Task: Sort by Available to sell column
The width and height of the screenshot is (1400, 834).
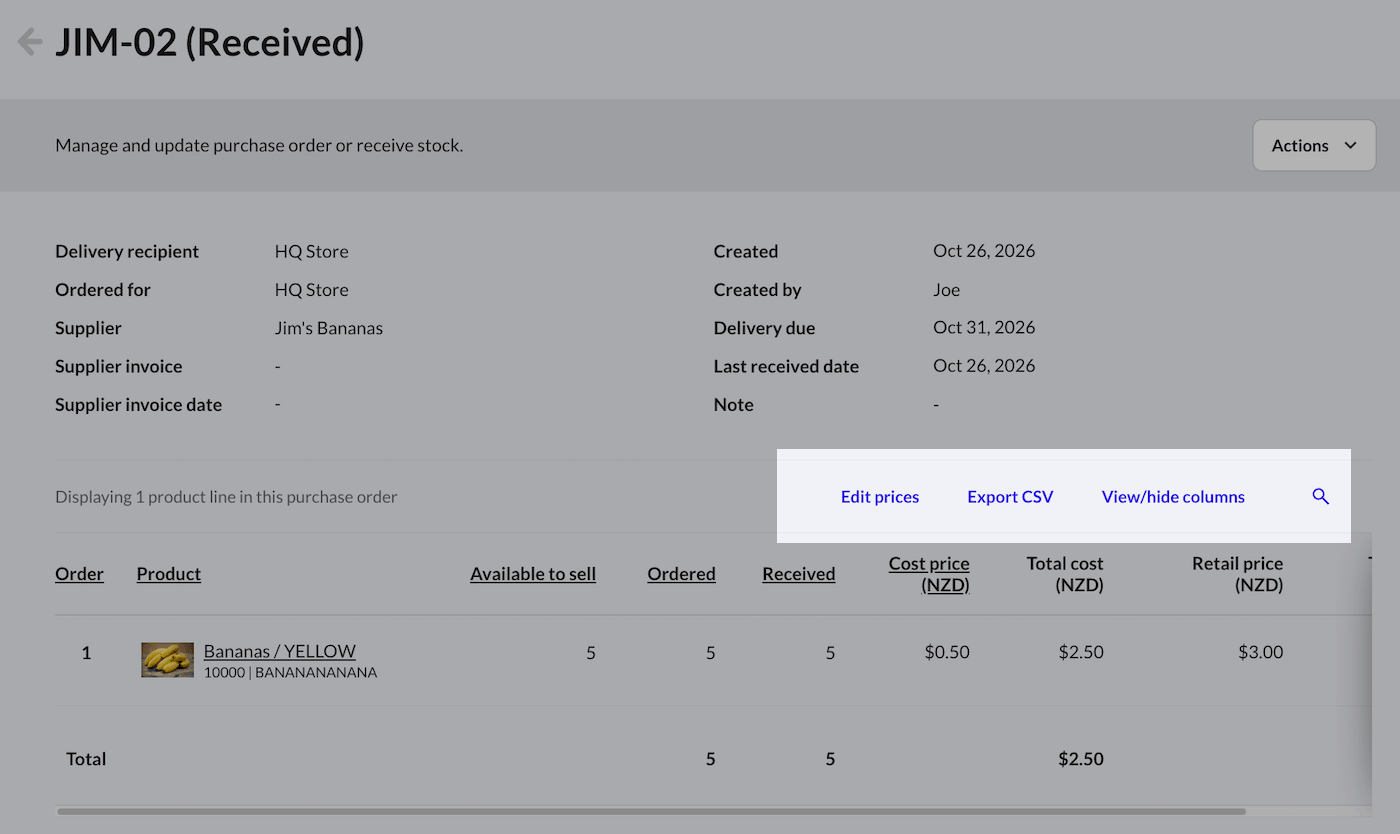Action: point(533,574)
